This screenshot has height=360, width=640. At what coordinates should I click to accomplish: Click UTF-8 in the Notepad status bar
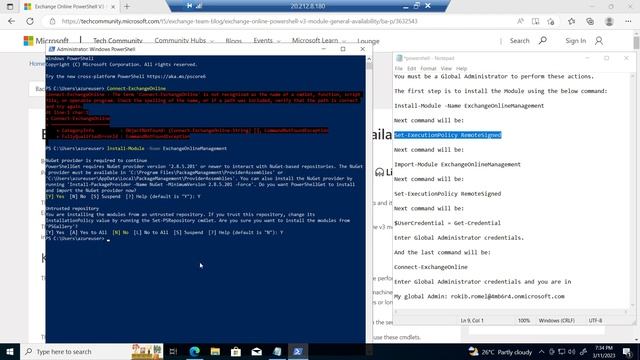tap(595, 321)
